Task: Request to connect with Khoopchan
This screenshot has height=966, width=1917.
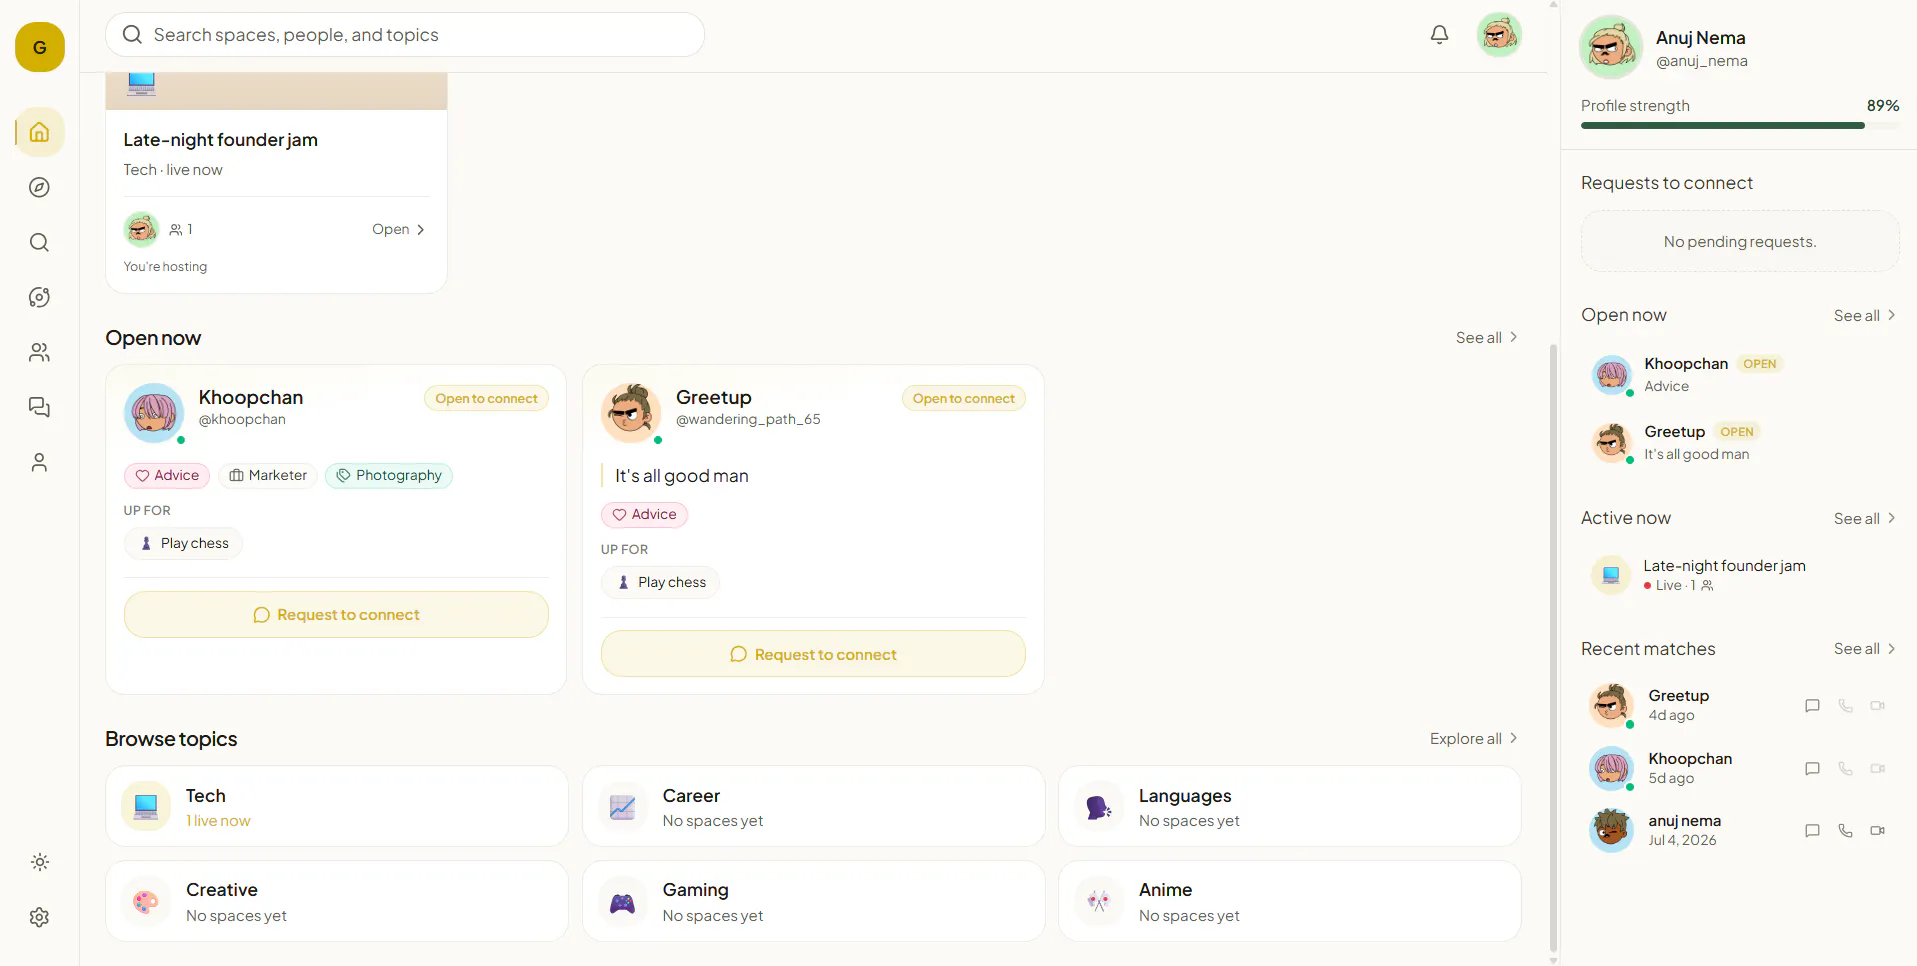Action: pyautogui.click(x=336, y=615)
